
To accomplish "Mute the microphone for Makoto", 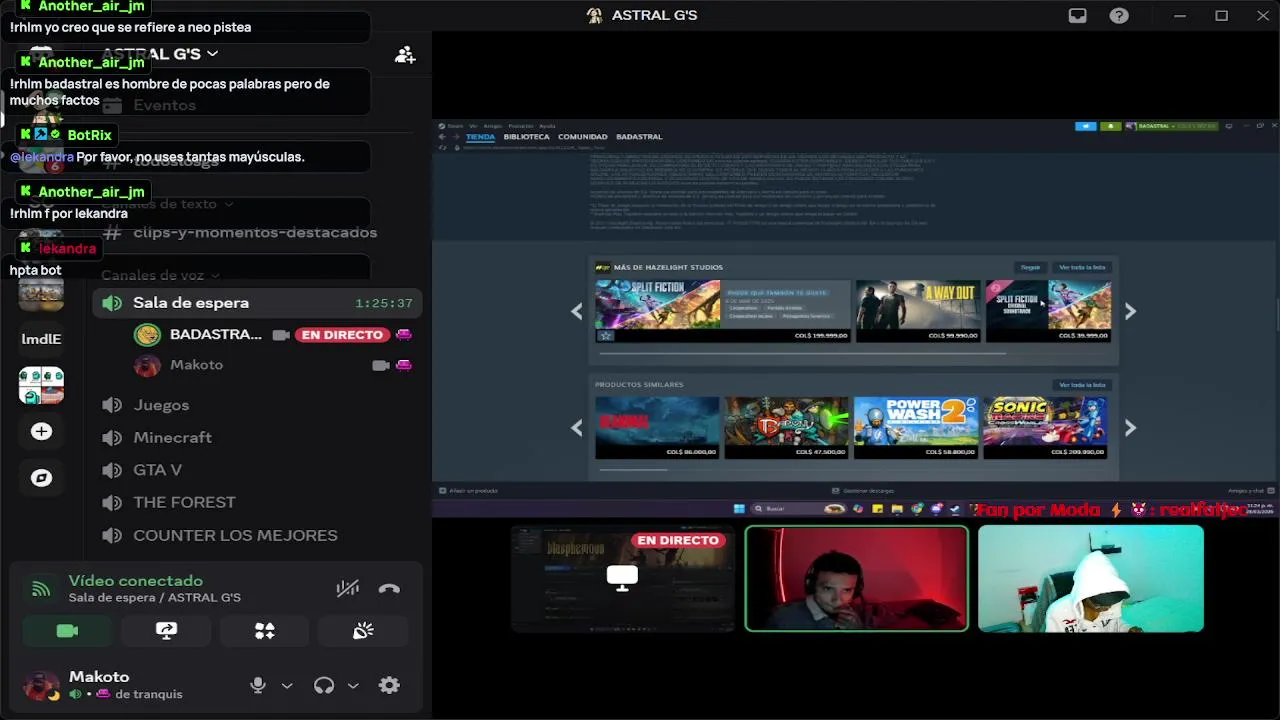I will tap(258, 685).
